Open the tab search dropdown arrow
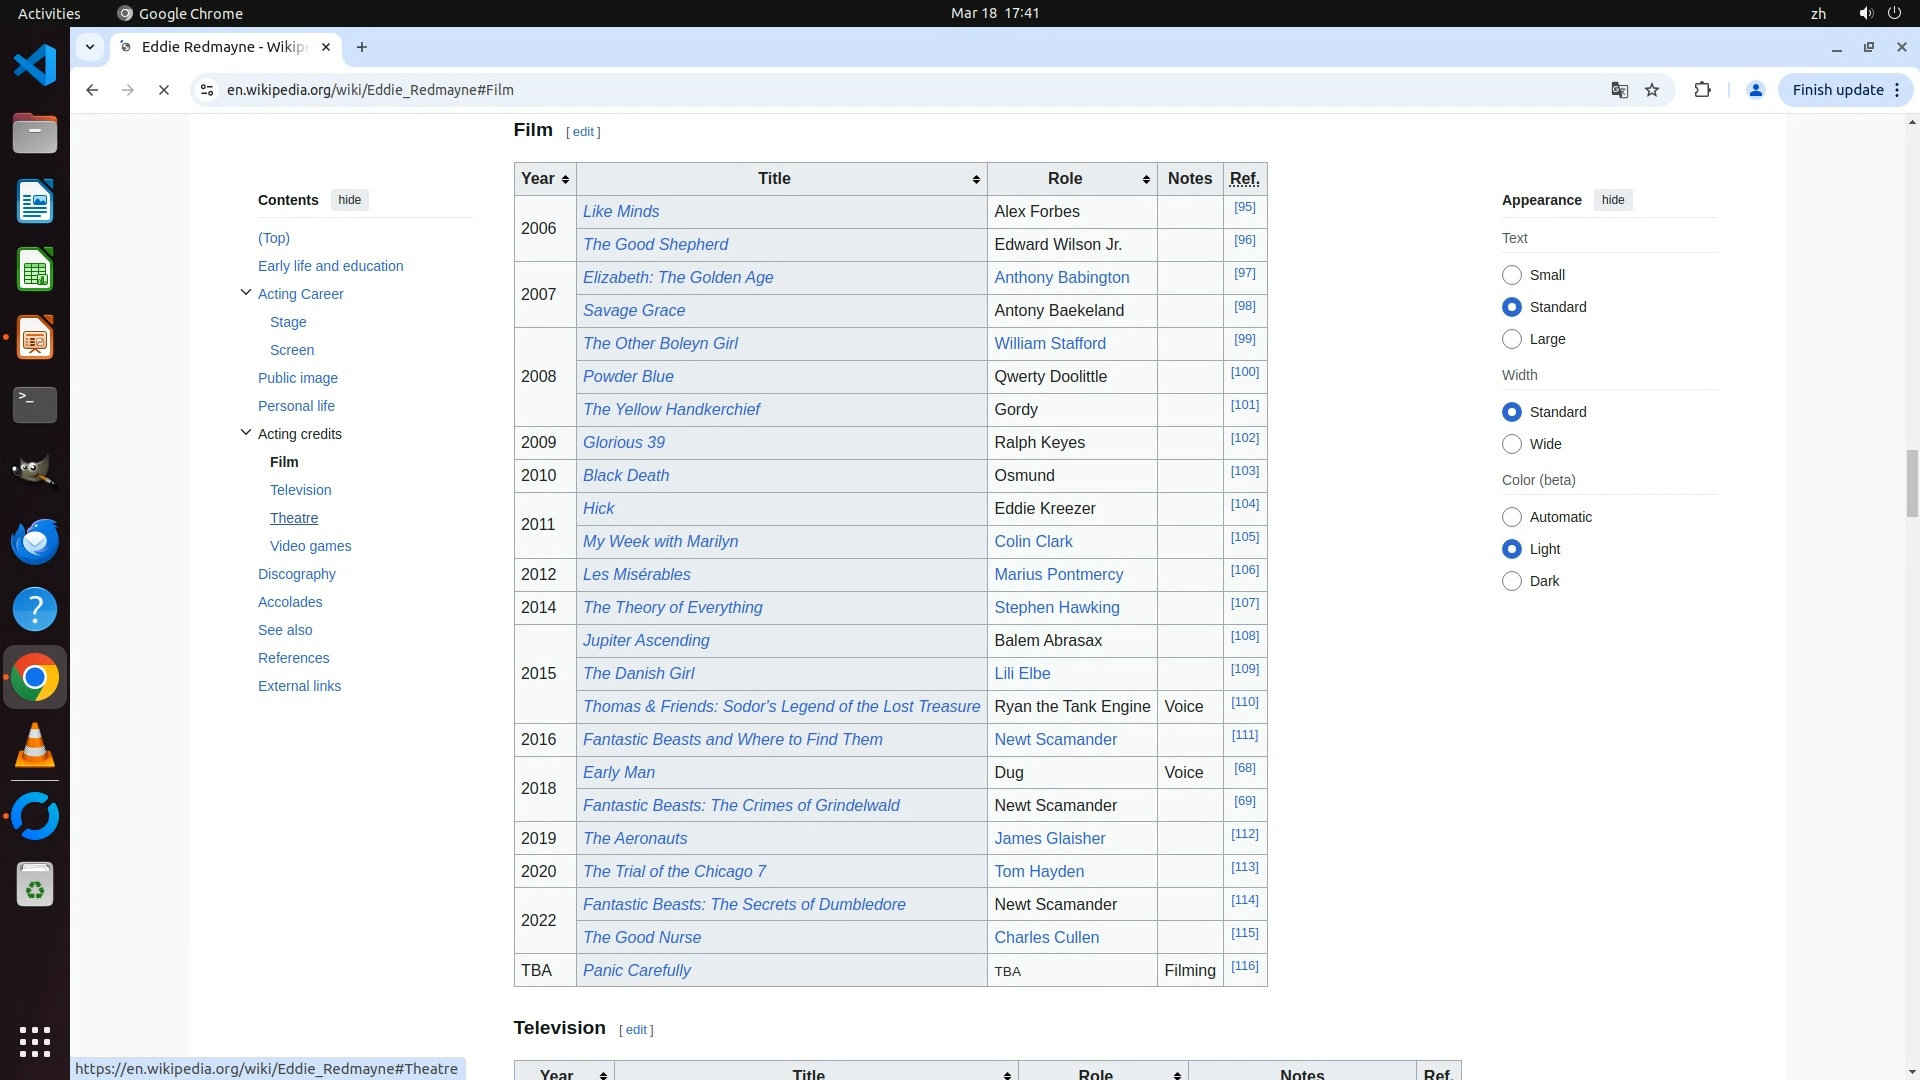The image size is (1920, 1080). click(x=90, y=47)
